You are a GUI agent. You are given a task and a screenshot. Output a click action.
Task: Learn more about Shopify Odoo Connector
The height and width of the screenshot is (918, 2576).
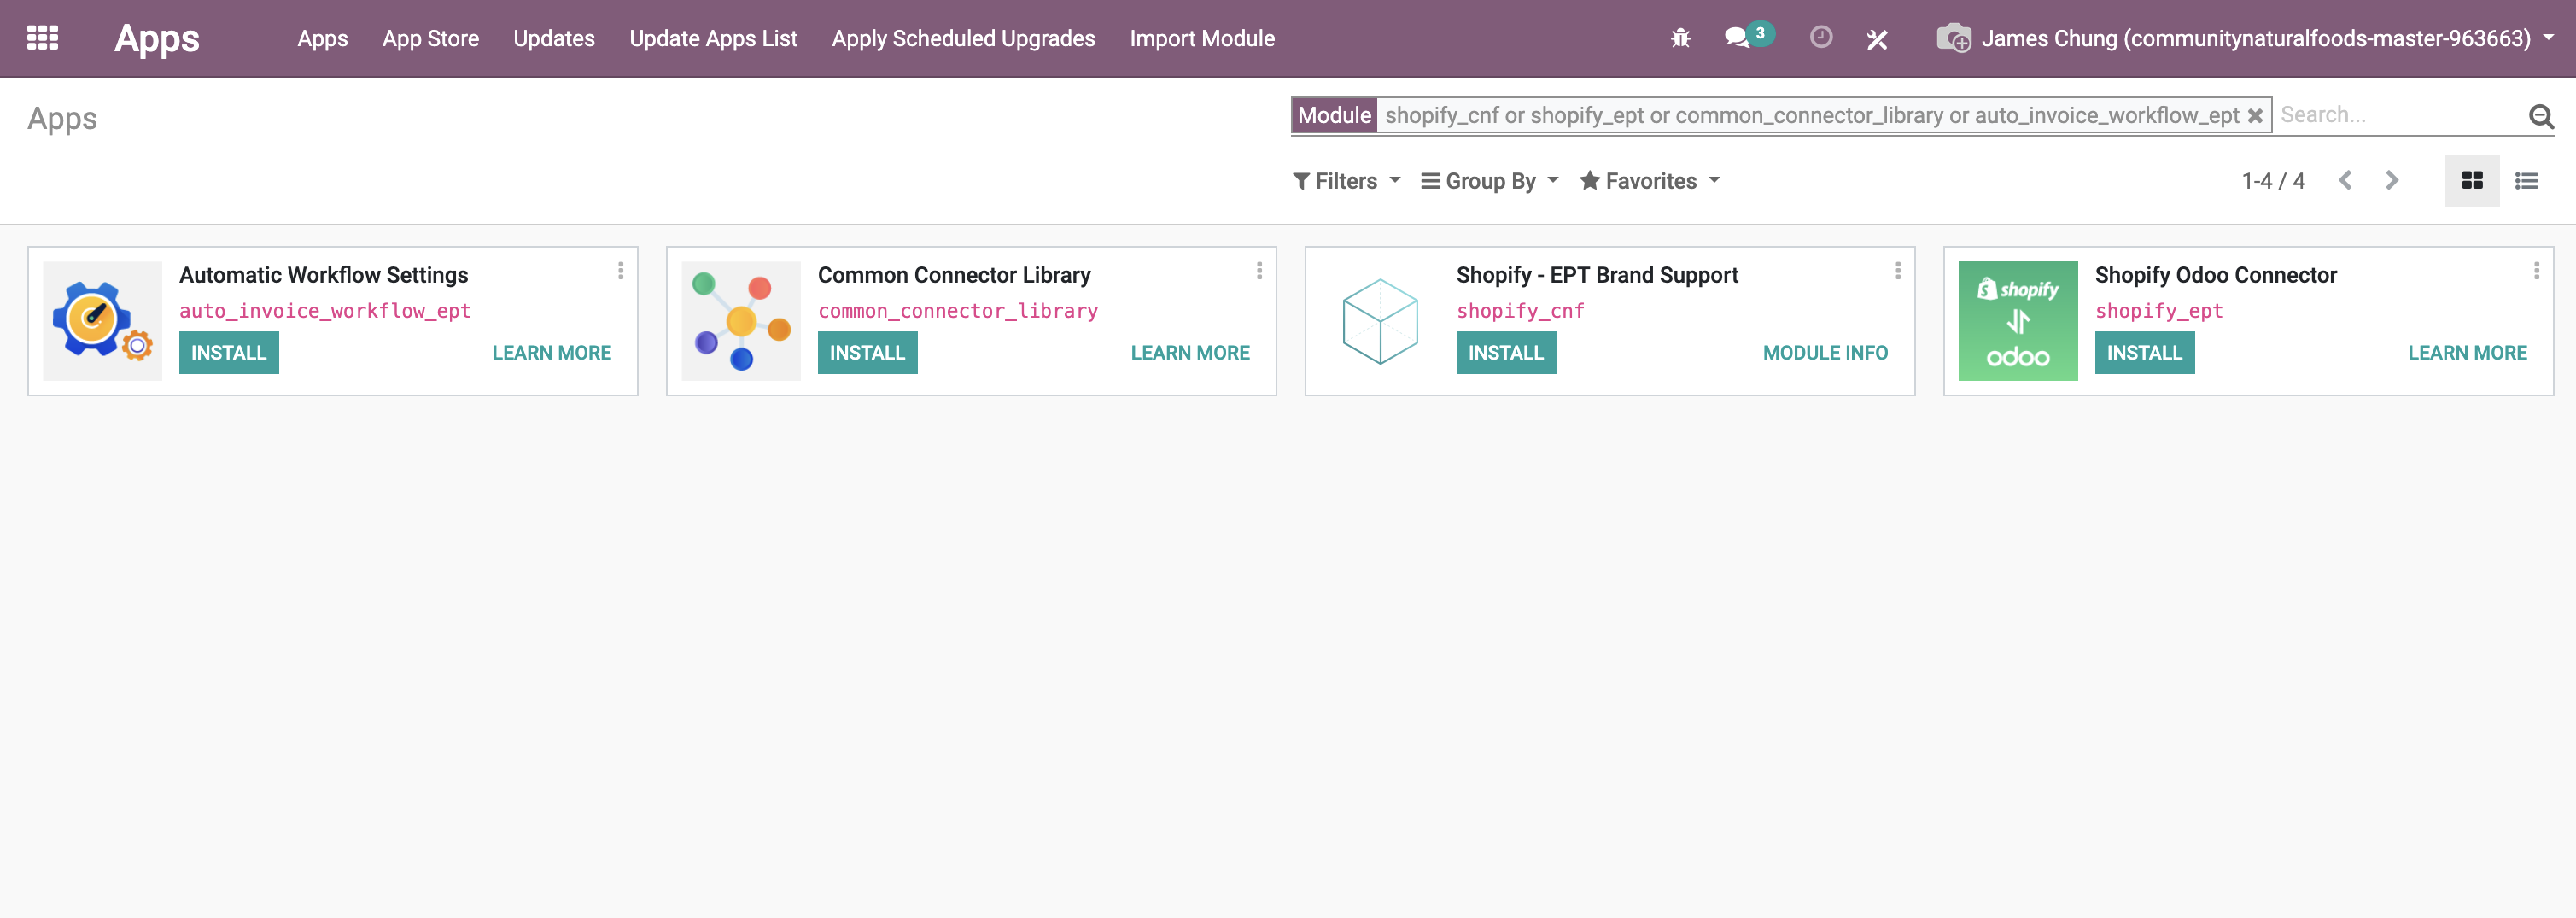(2467, 353)
